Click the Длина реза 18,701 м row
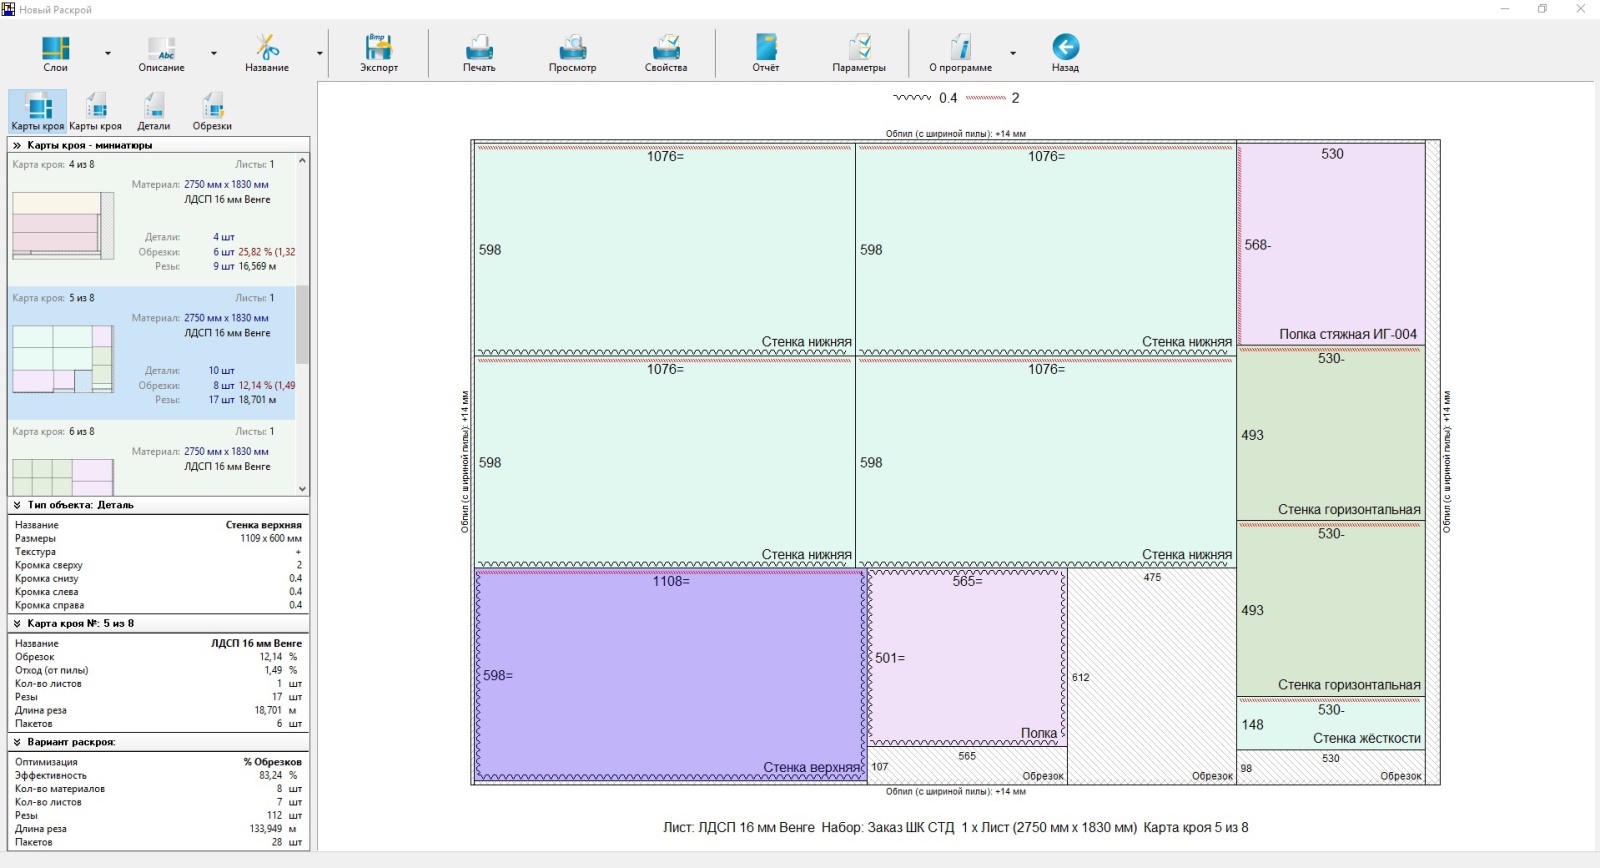1600x868 pixels. click(x=158, y=710)
